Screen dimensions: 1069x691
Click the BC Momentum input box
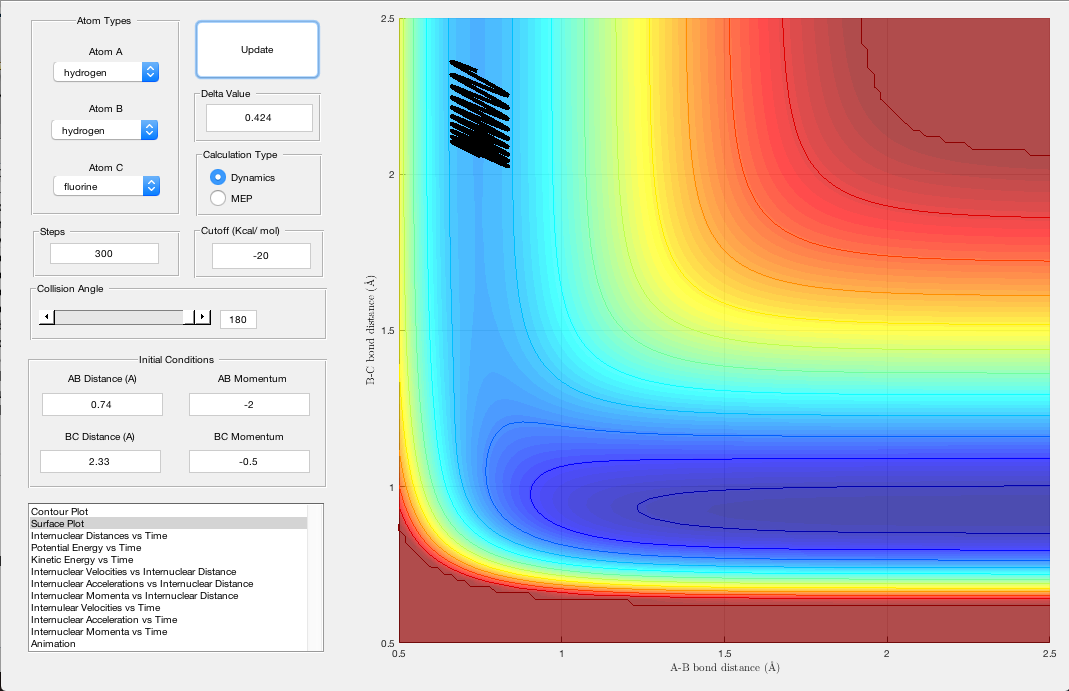coord(249,461)
